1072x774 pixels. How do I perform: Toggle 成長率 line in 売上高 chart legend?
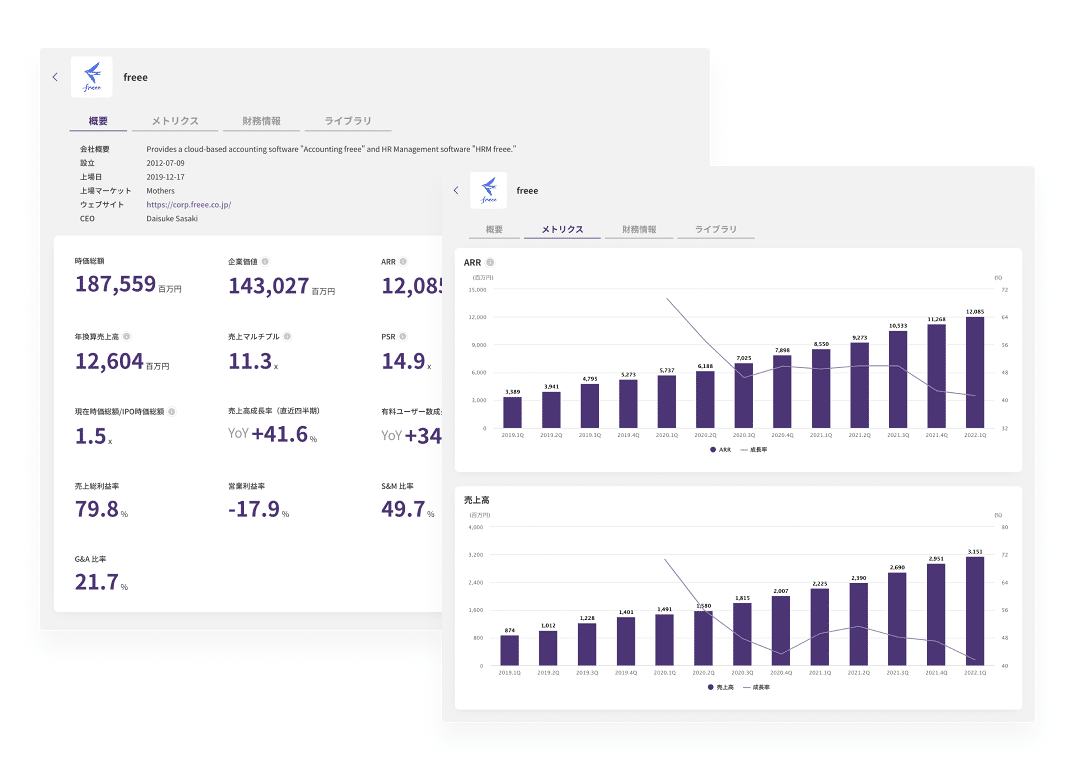756,687
